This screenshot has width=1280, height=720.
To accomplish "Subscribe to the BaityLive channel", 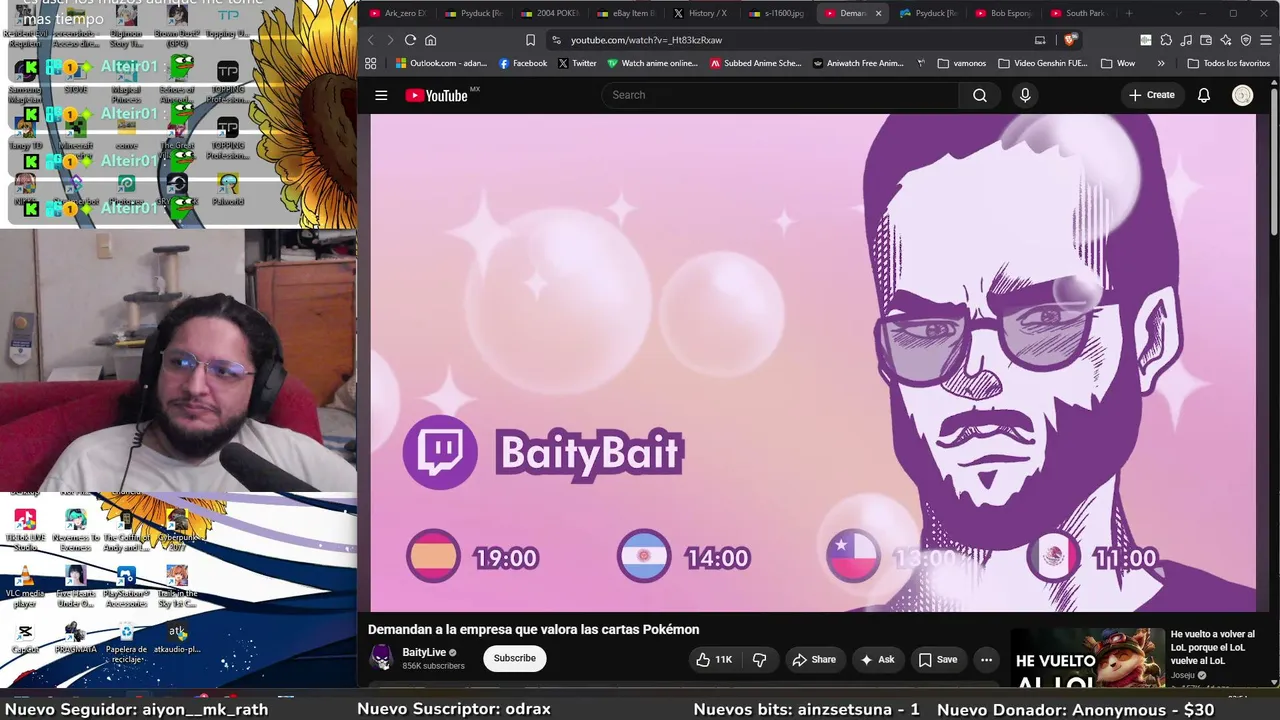I will pos(515,658).
